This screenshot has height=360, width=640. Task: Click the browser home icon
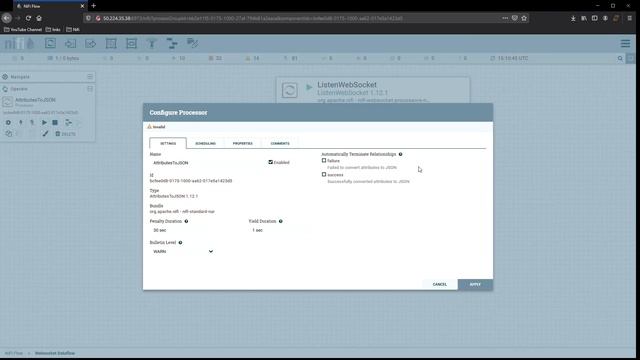point(39,18)
